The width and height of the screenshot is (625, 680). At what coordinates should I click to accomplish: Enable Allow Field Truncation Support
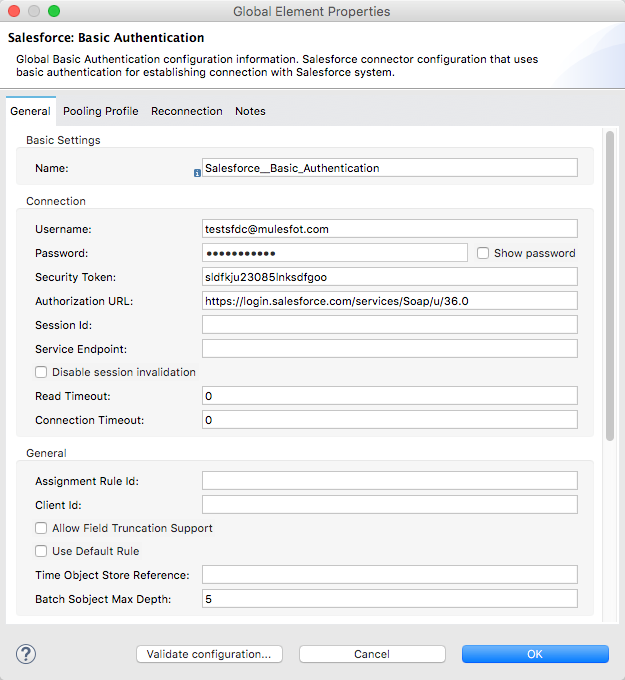41,528
